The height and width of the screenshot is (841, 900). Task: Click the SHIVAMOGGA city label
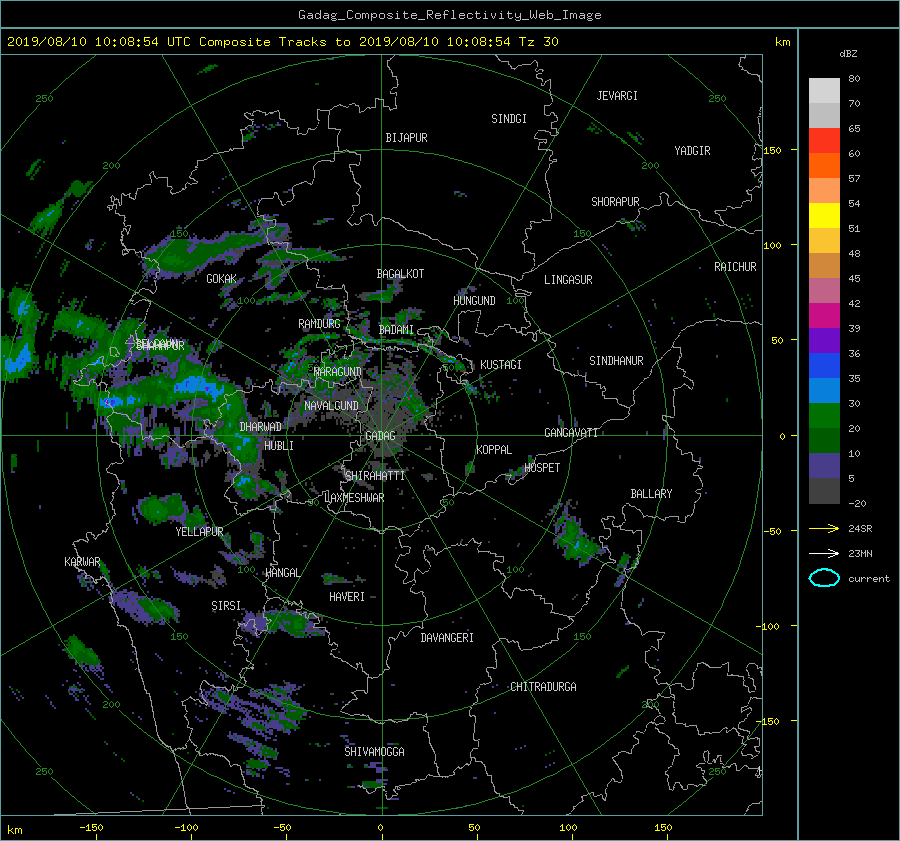pos(374,752)
